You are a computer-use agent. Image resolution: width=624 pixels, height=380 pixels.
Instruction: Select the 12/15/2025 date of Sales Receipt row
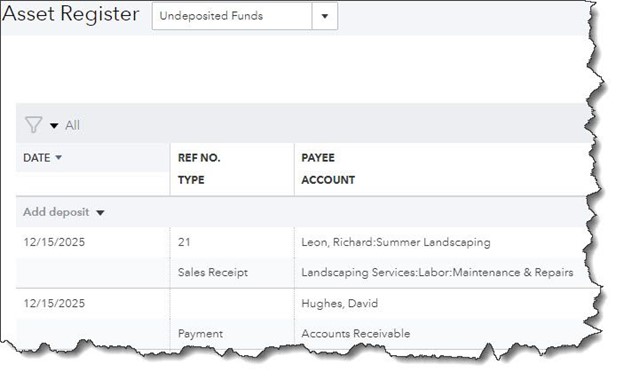coord(54,242)
